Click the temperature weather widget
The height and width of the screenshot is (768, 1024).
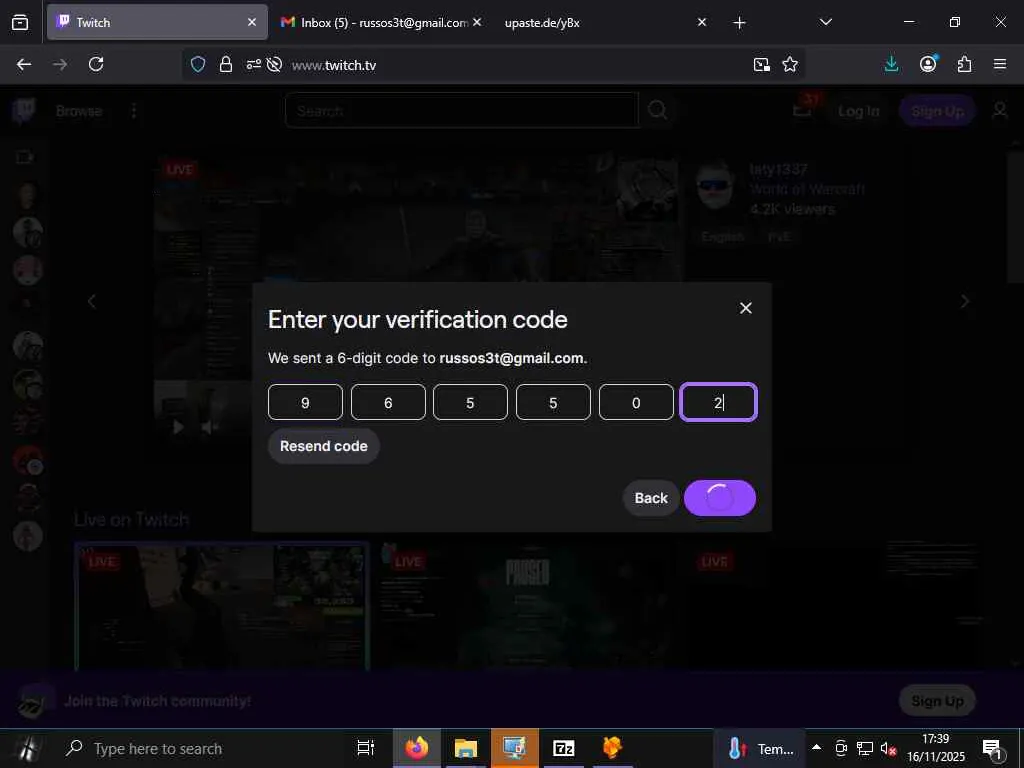point(760,748)
